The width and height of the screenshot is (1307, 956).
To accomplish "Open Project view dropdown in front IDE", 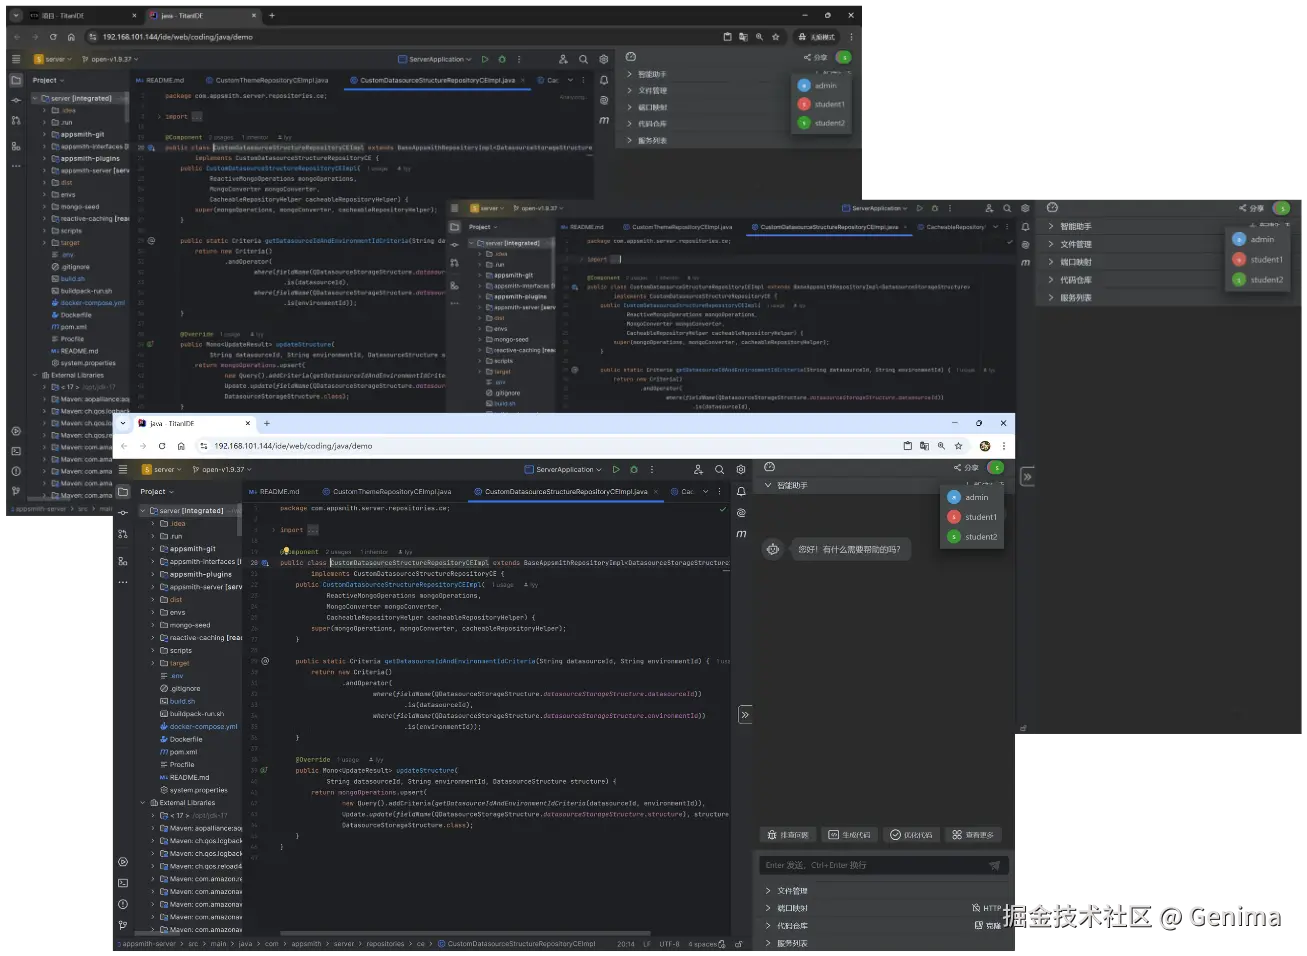I will pos(157,491).
